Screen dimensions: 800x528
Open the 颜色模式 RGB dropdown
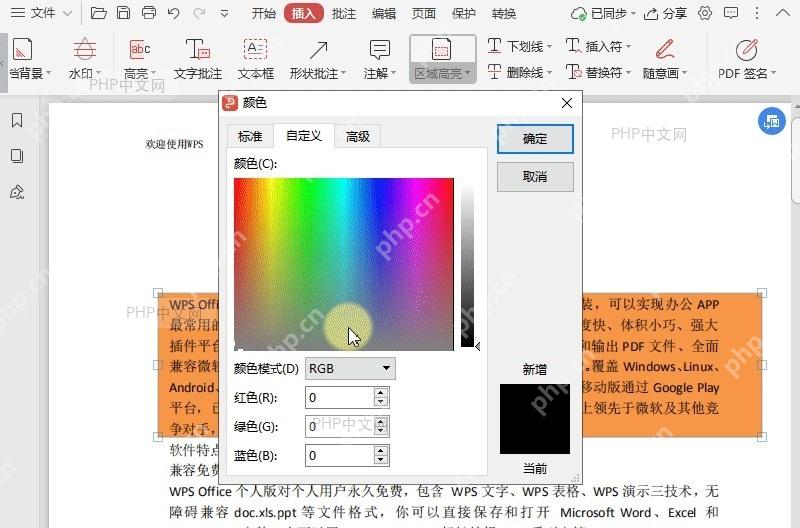(350, 368)
